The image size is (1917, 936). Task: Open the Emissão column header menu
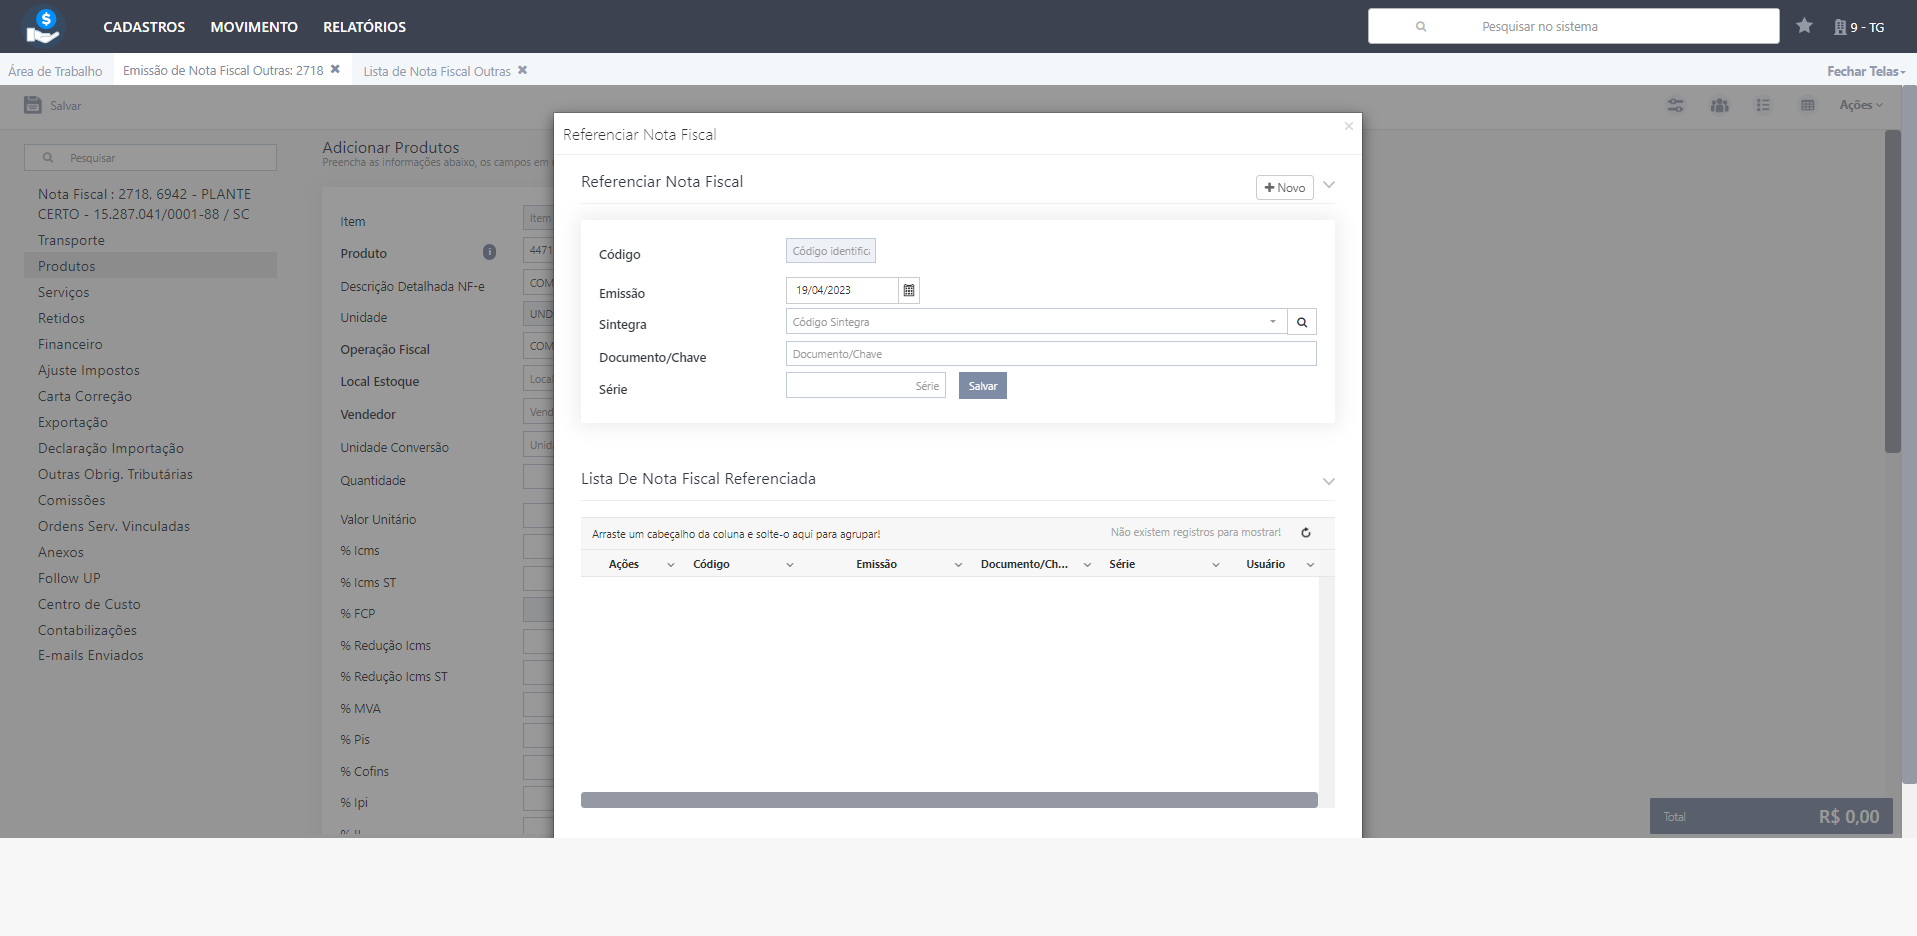pos(958,565)
